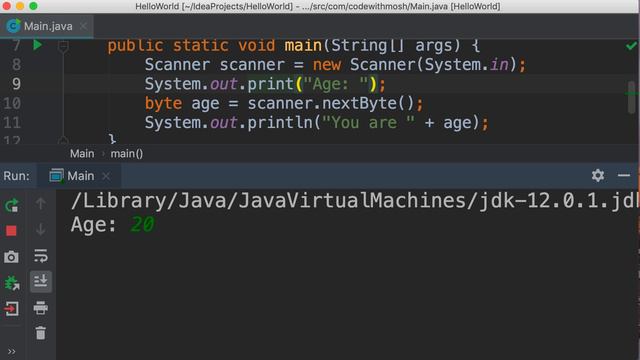Attach debugger to process icon
Image resolution: width=640 pixels, height=360 pixels.
tap(11, 283)
